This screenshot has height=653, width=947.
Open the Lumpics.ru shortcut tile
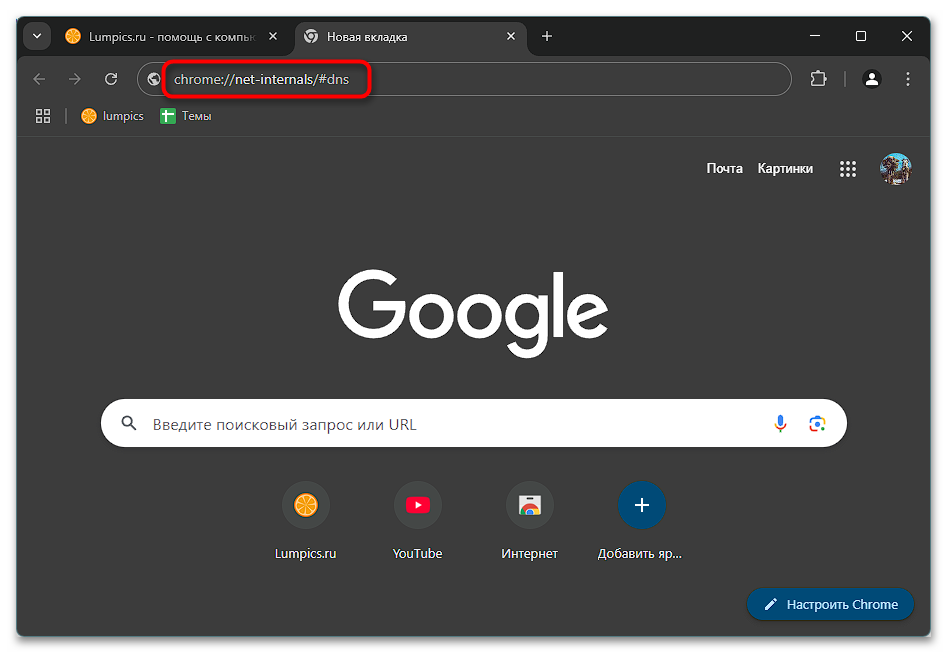306,521
